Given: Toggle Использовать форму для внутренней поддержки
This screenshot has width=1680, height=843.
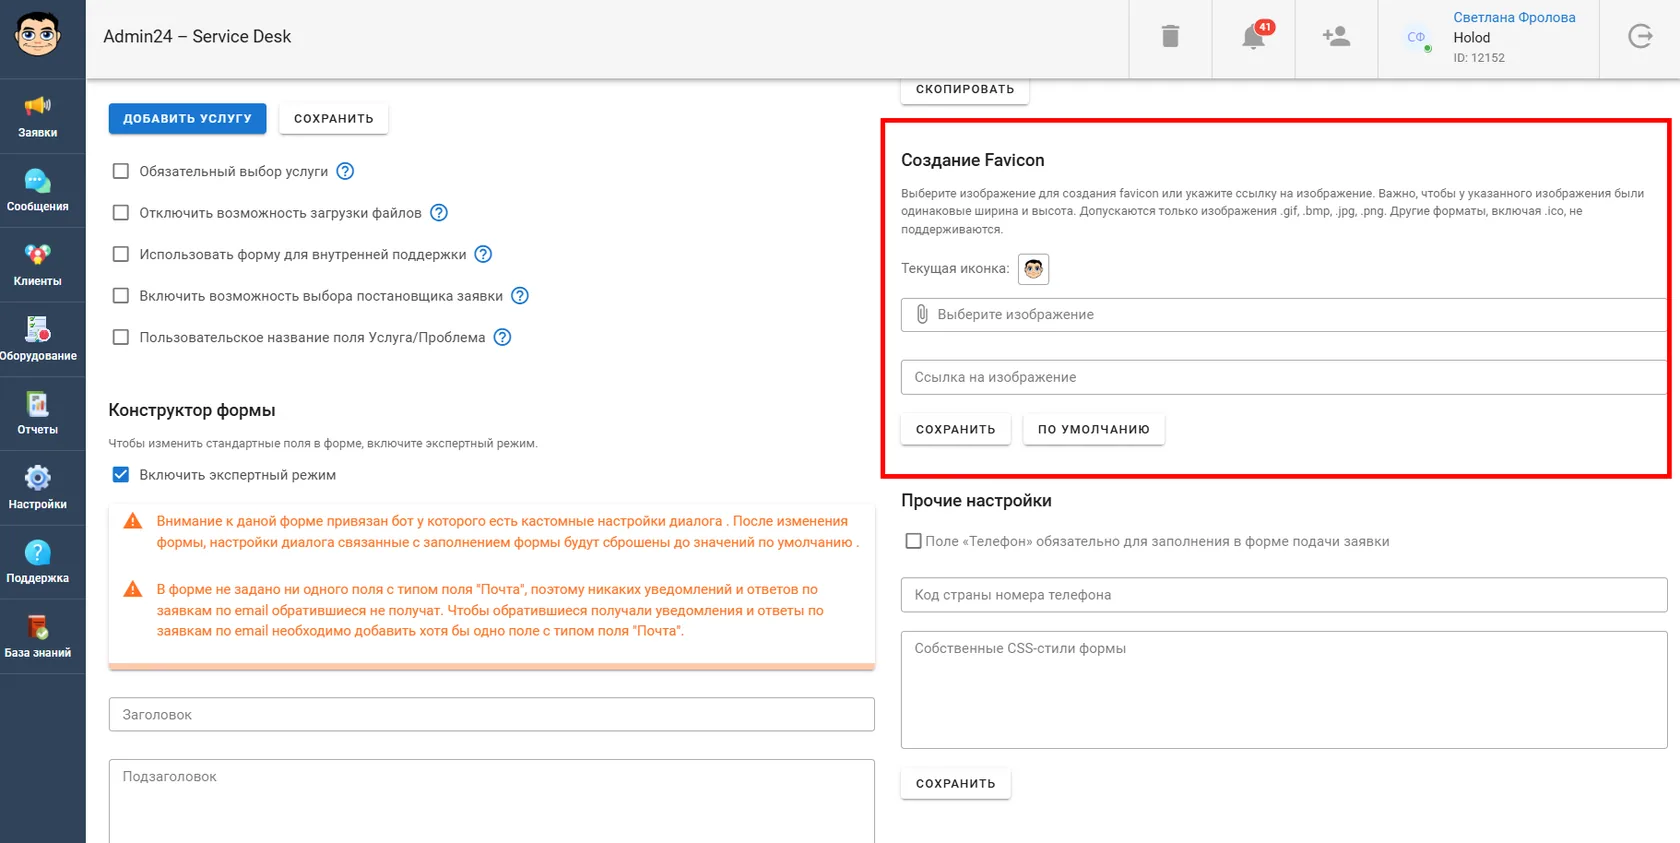Looking at the screenshot, I should tap(121, 254).
